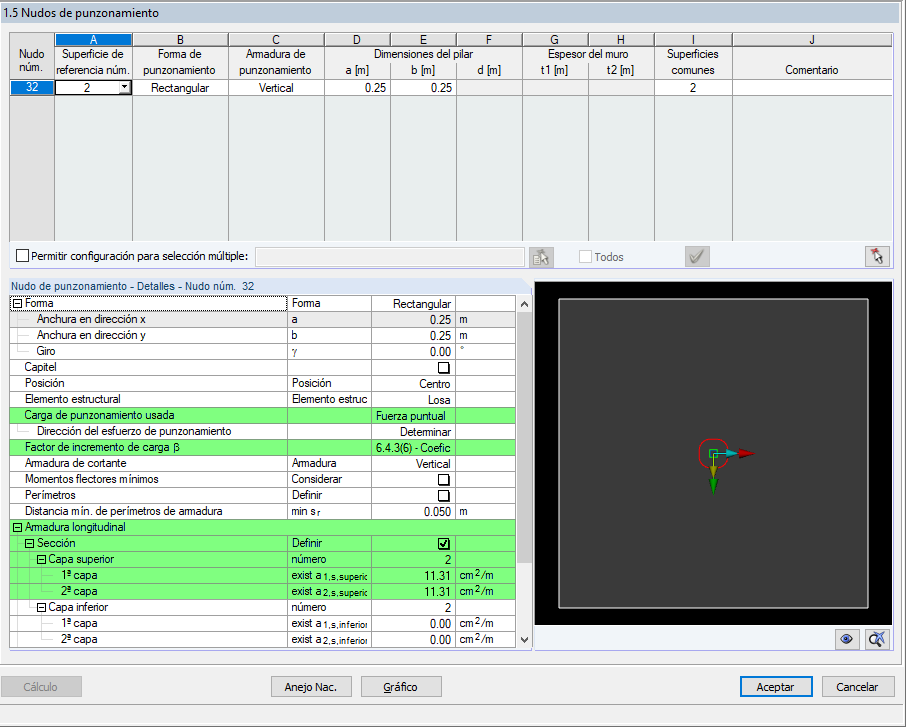Collapse the Capa superior node
Viewport: 906px width, 727px height.
[41, 559]
